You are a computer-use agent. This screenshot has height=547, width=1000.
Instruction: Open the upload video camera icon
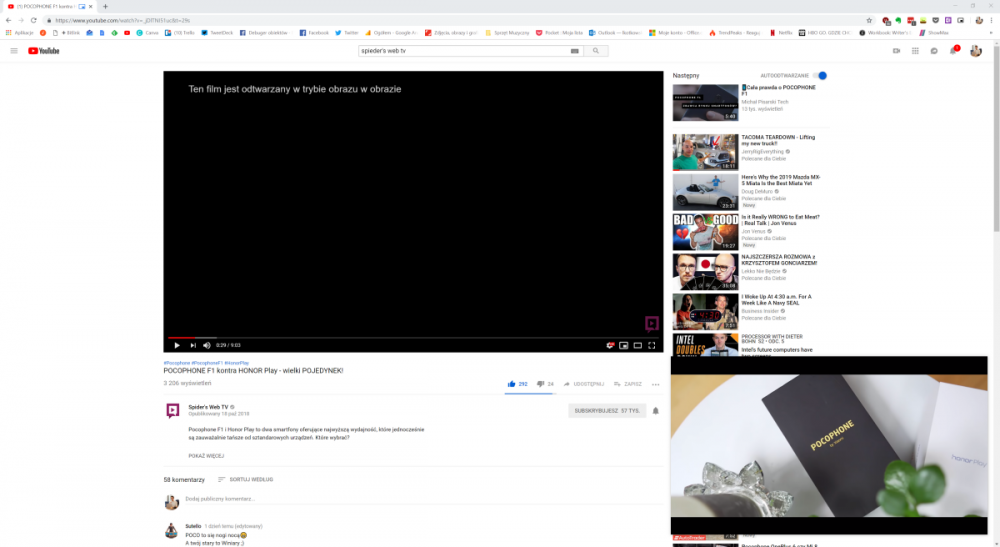pos(896,51)
